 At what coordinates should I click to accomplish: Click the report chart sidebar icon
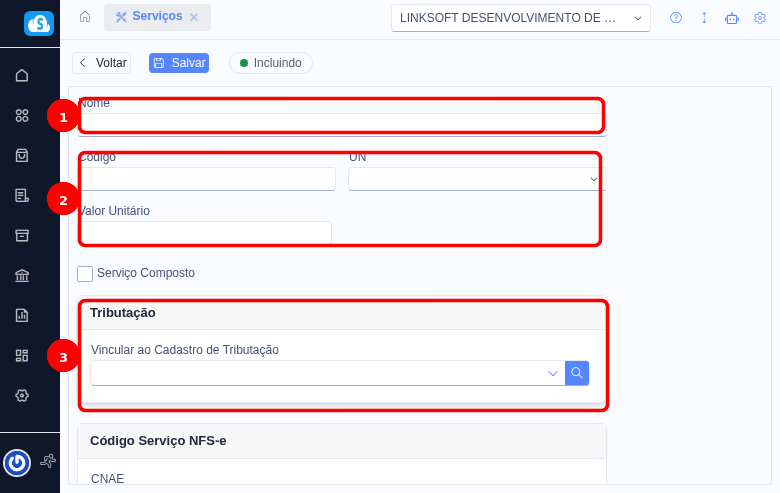pos(22,315)
